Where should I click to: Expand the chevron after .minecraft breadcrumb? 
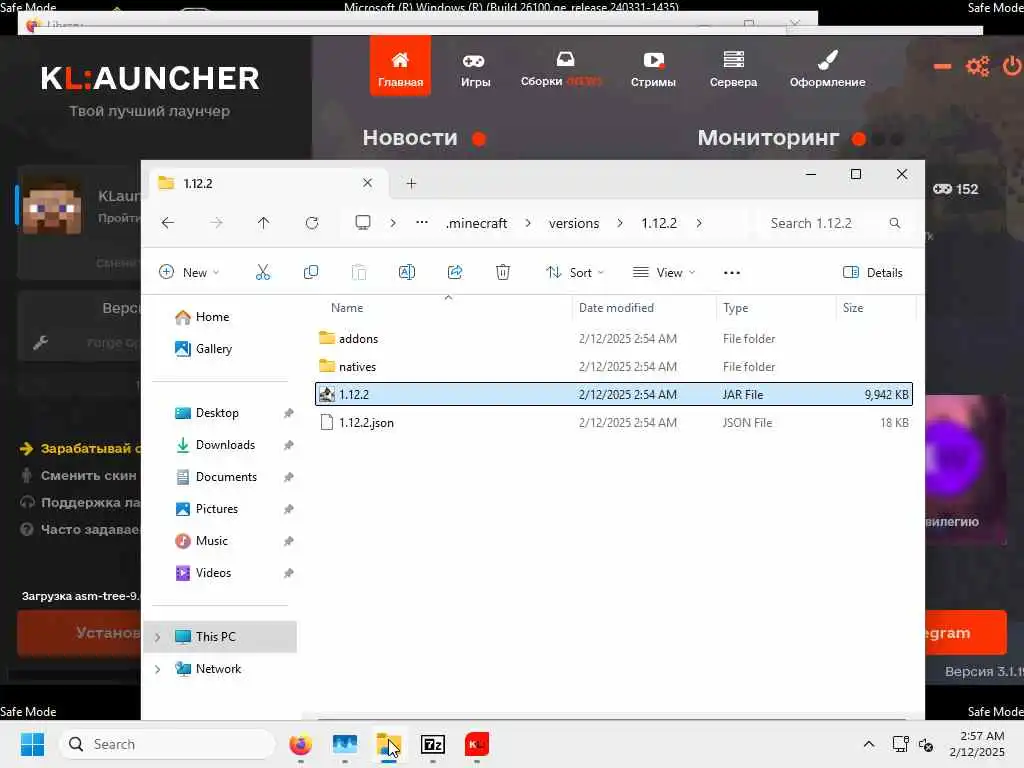528,223
